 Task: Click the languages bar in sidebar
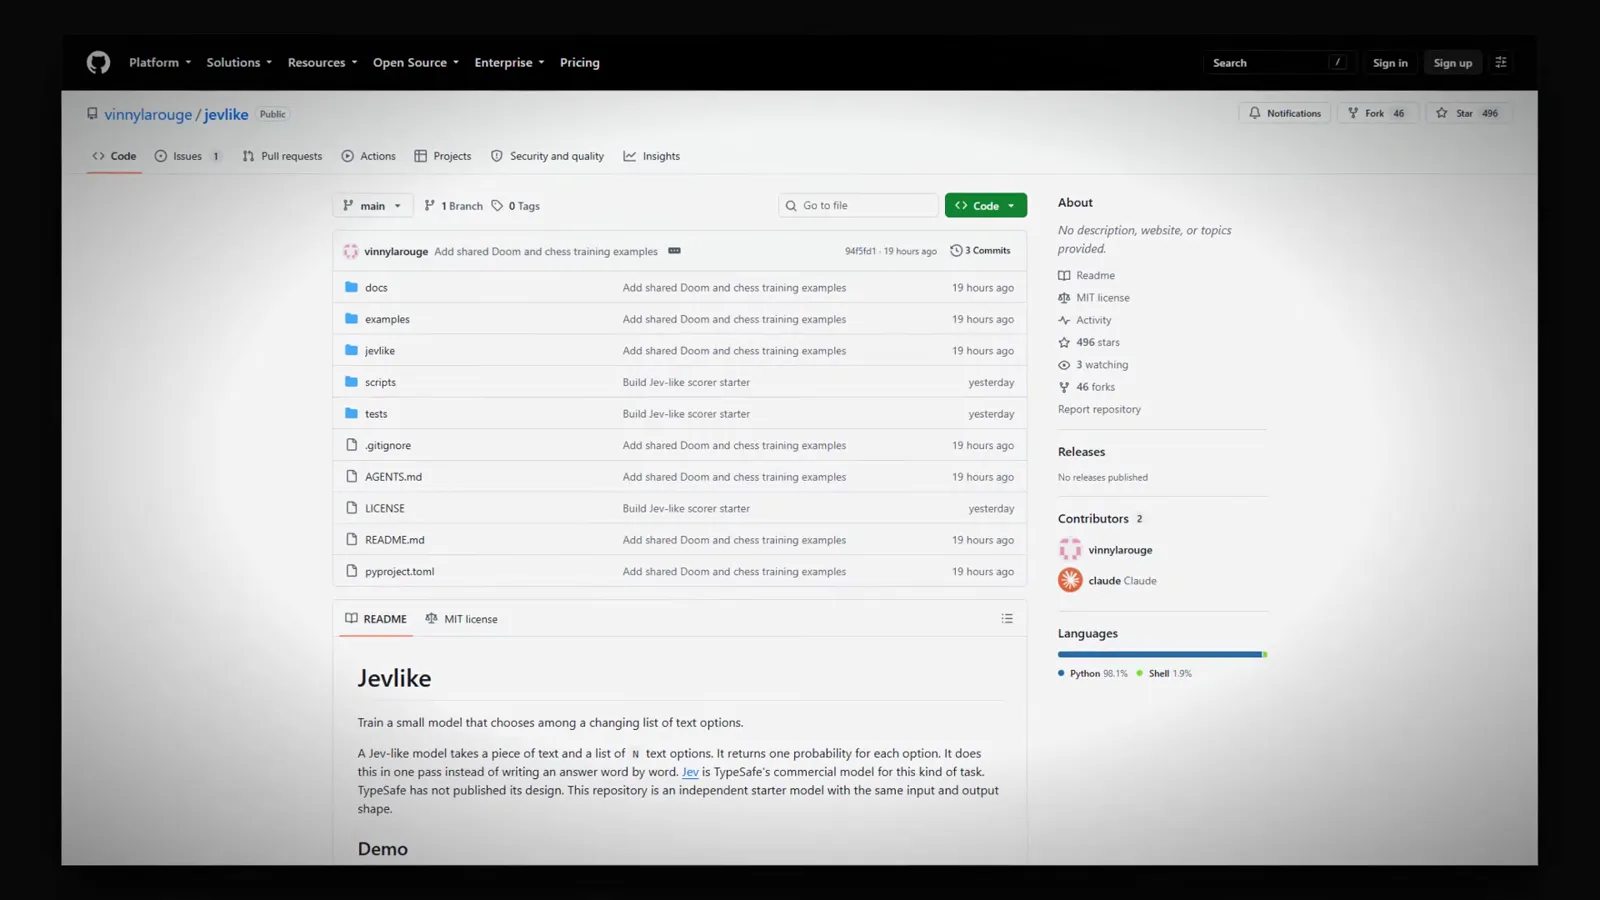pos(1162,654)
